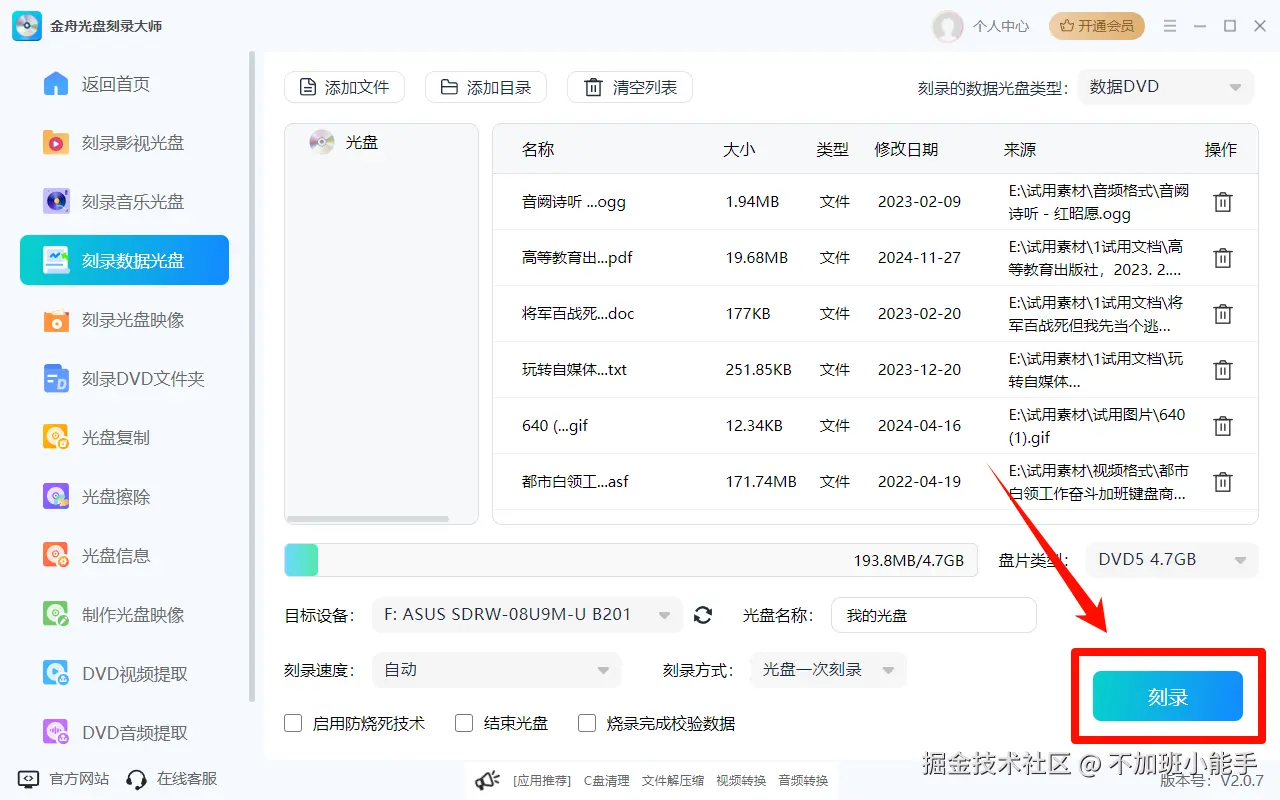
Task: Open the 目标设备 ASUS SDRW drive dropdown
Action: tap(527, 615)
